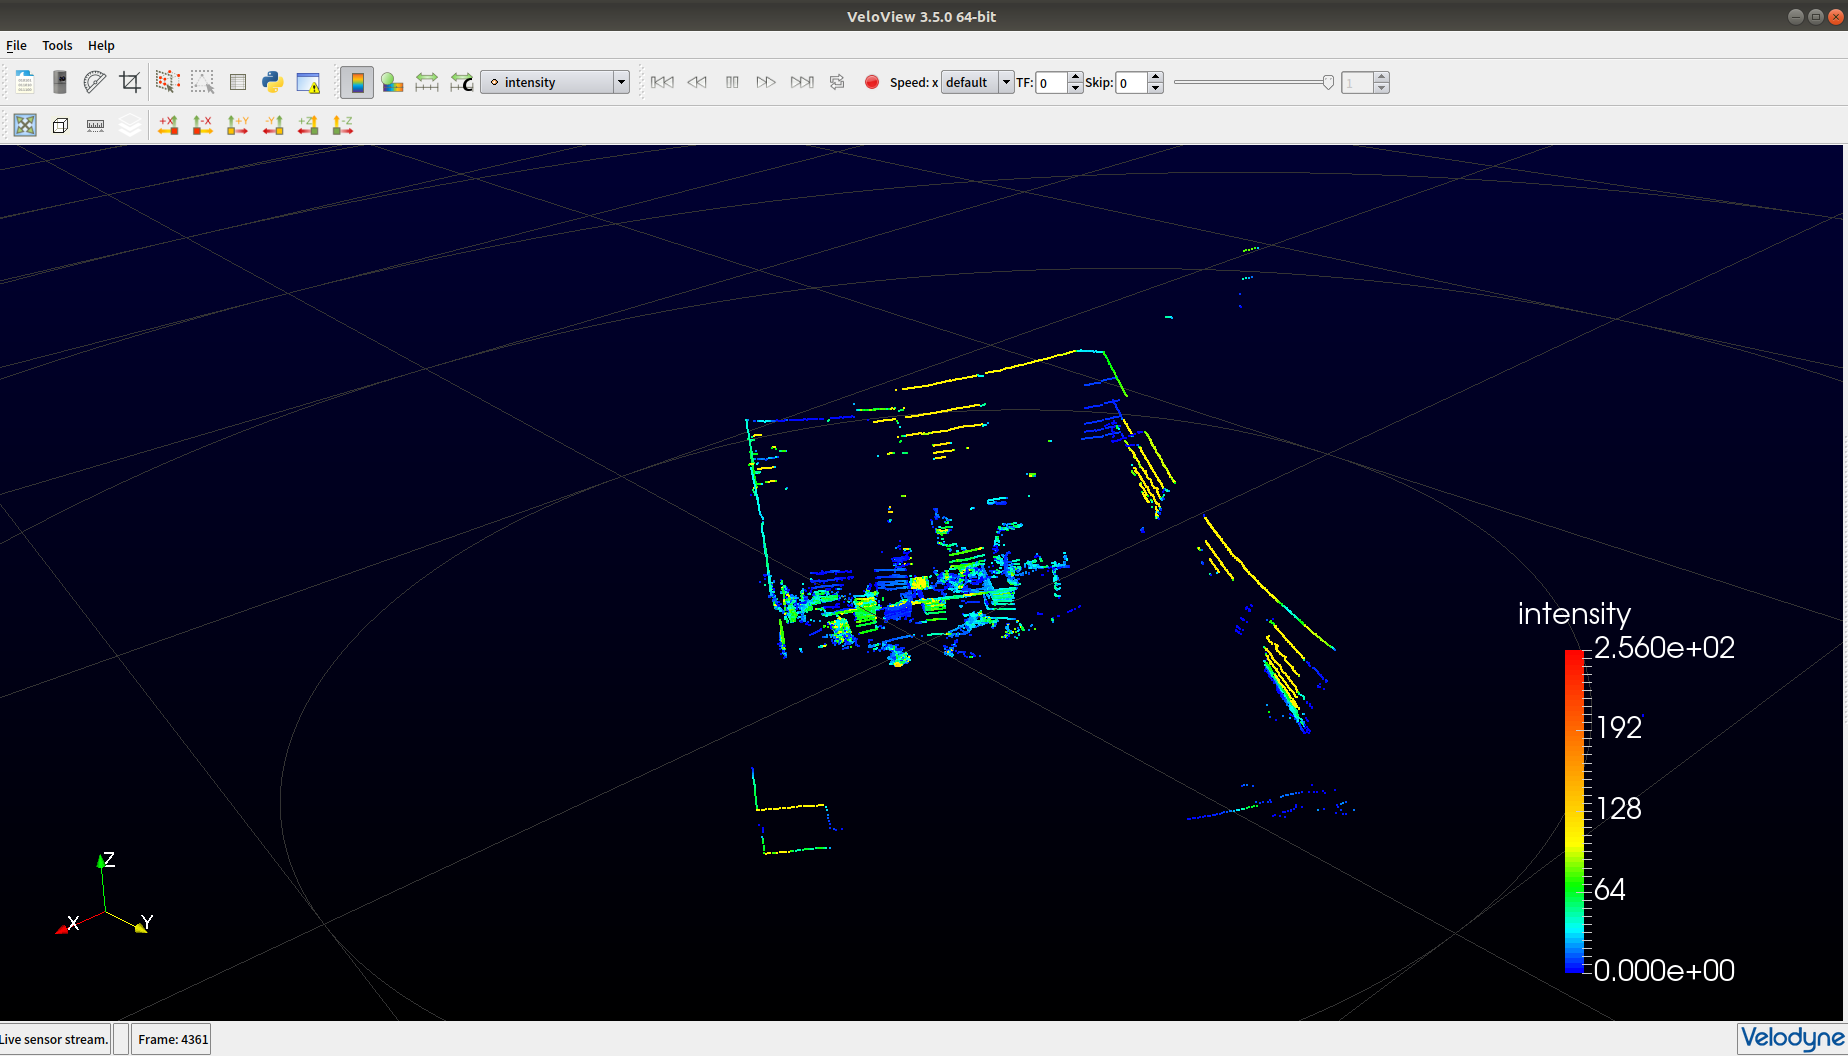Click the greyed-out layers icon
This screenshot has width=1848, height=1056.
(130, 125)
